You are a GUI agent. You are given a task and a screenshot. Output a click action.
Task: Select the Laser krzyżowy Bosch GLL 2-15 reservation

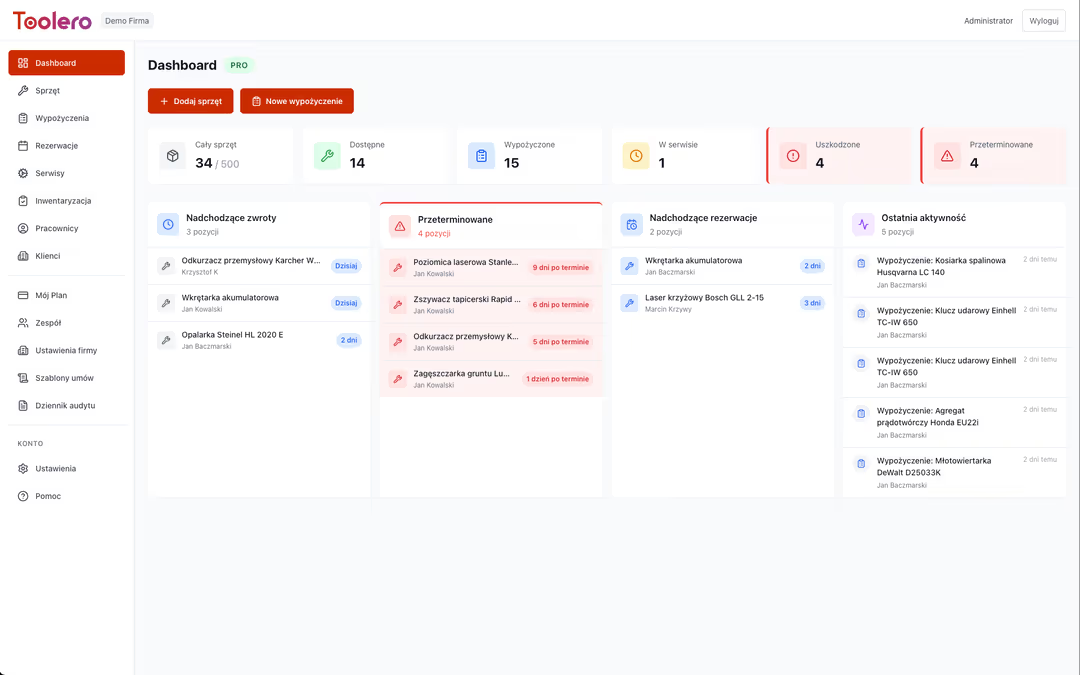[x=704, y=303]
